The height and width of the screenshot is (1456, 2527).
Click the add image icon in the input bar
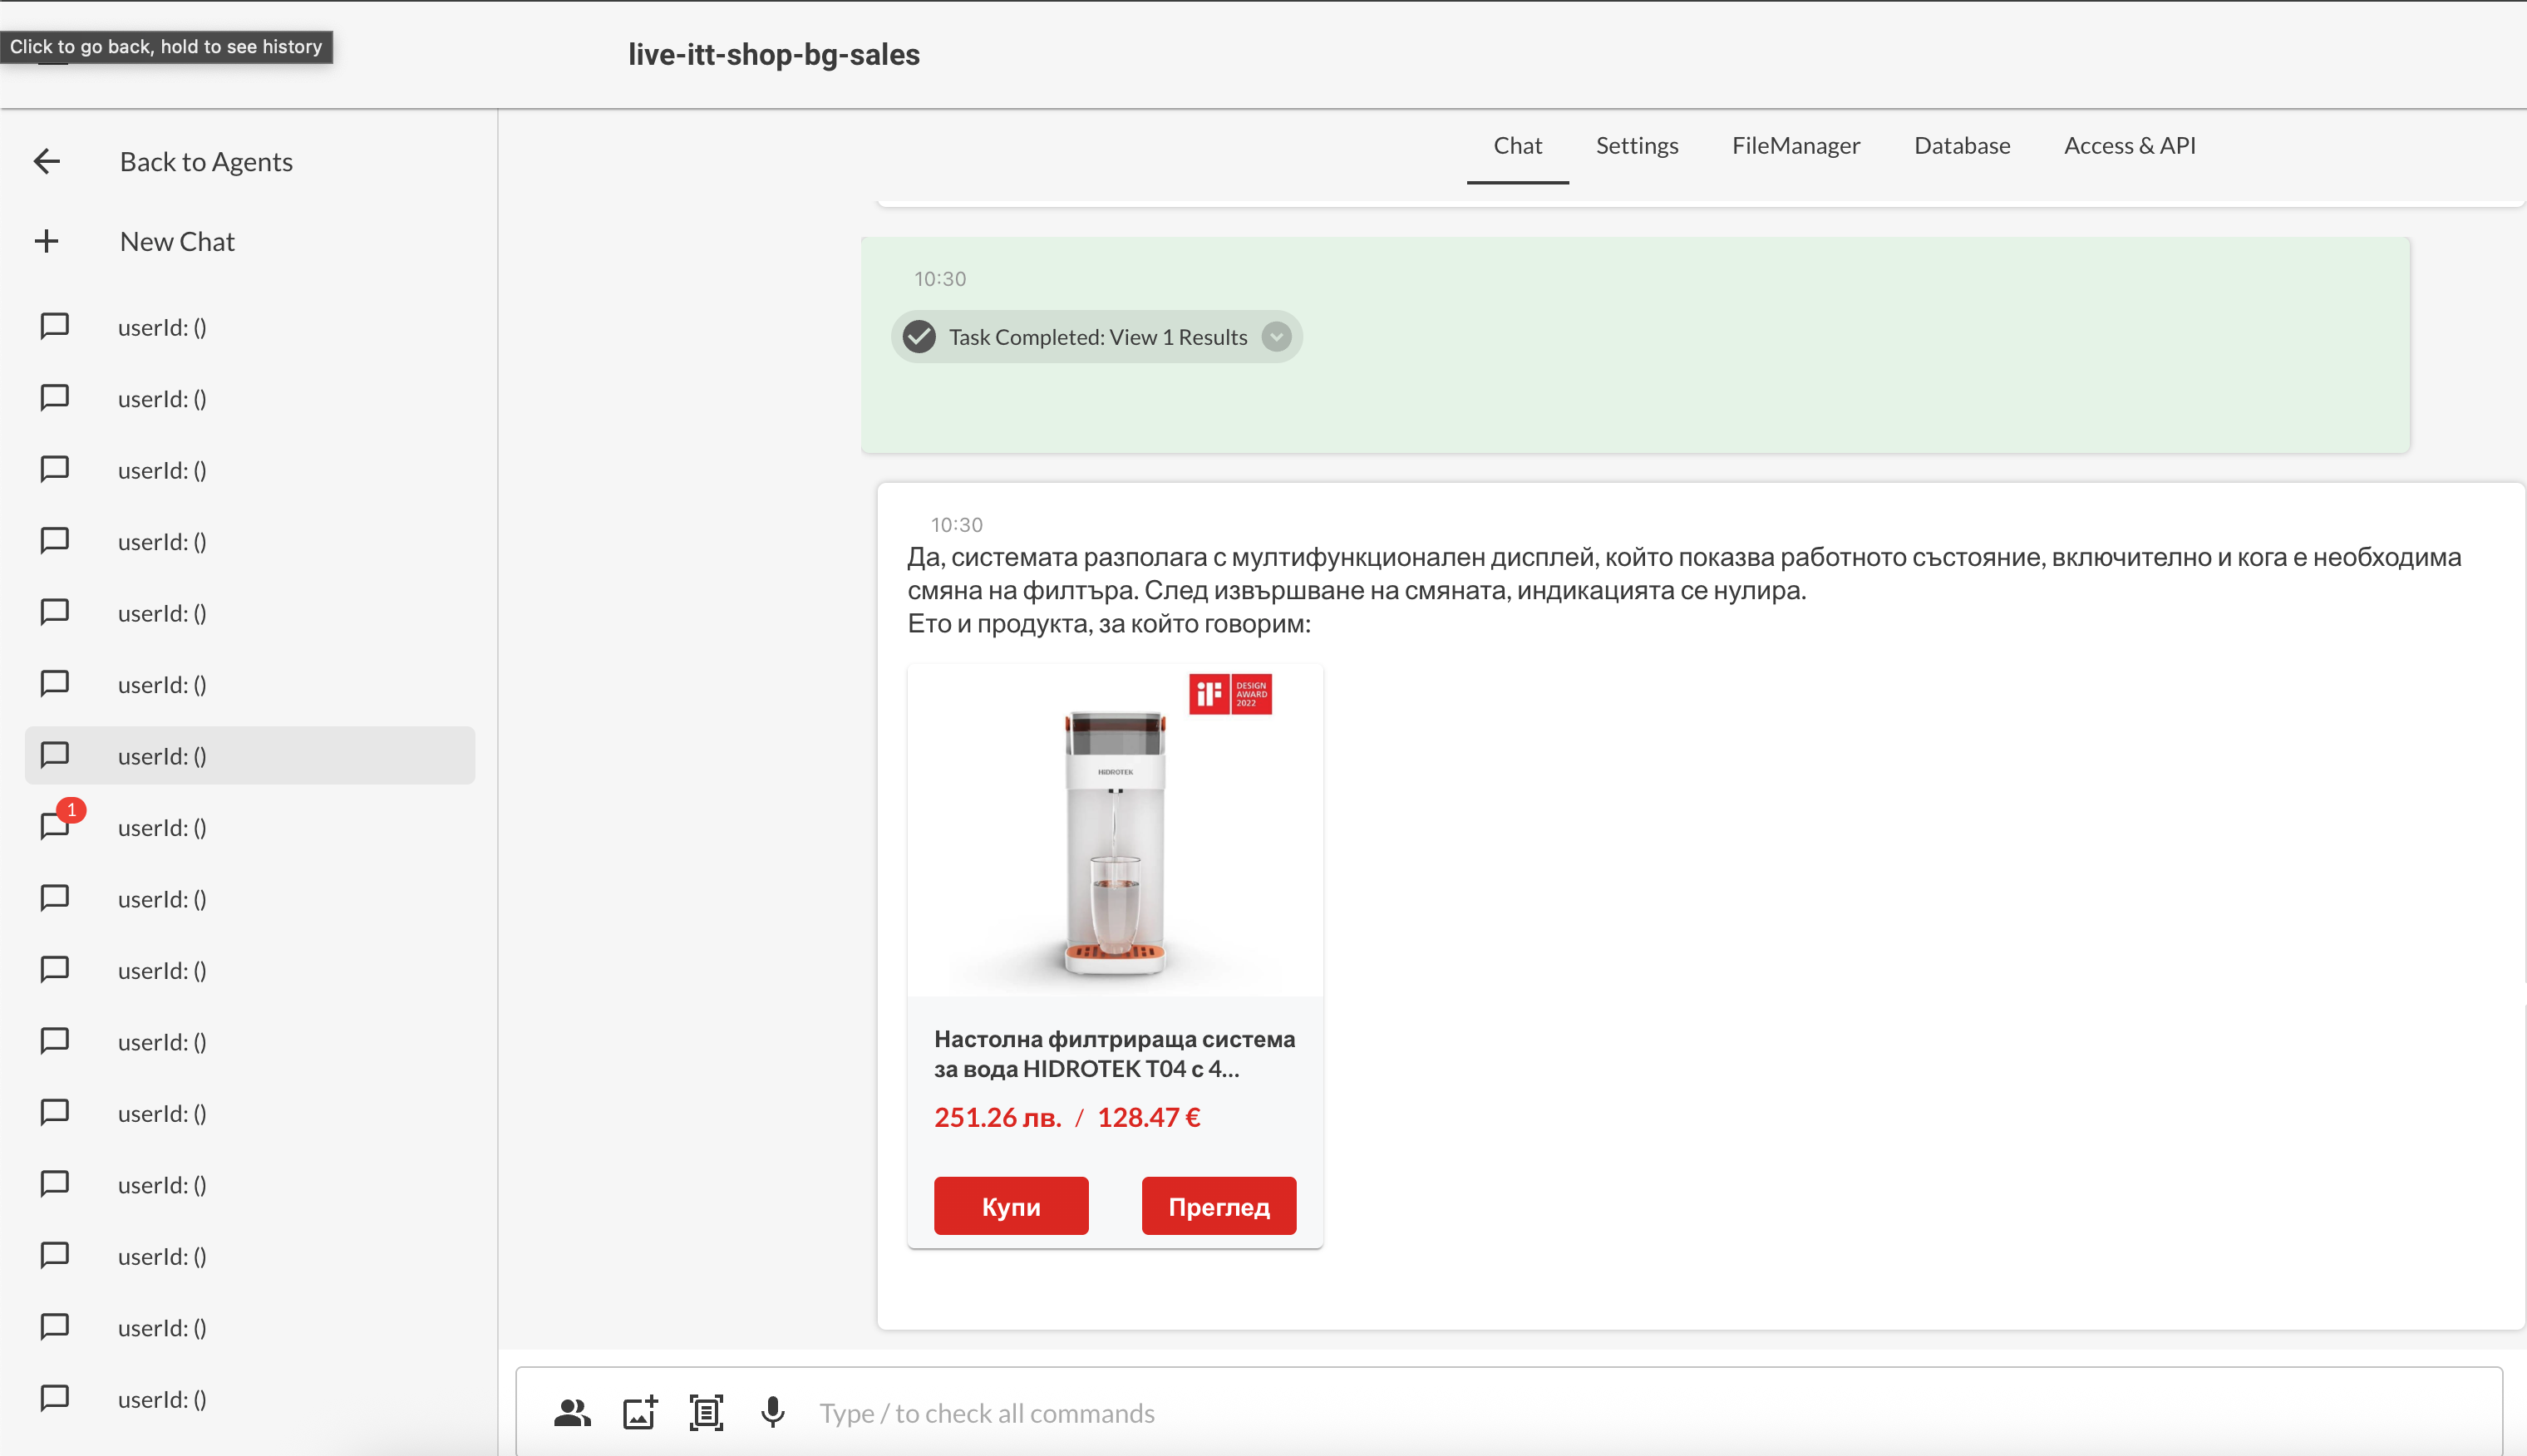[640, 1413]
